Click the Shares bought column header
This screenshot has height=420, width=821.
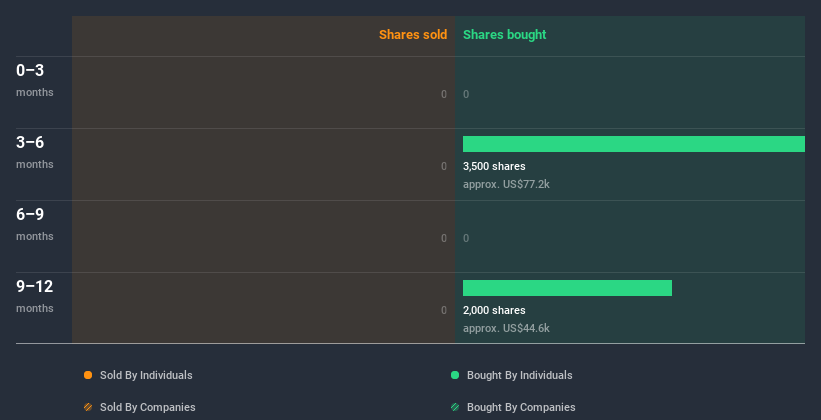tap(505, 35)
